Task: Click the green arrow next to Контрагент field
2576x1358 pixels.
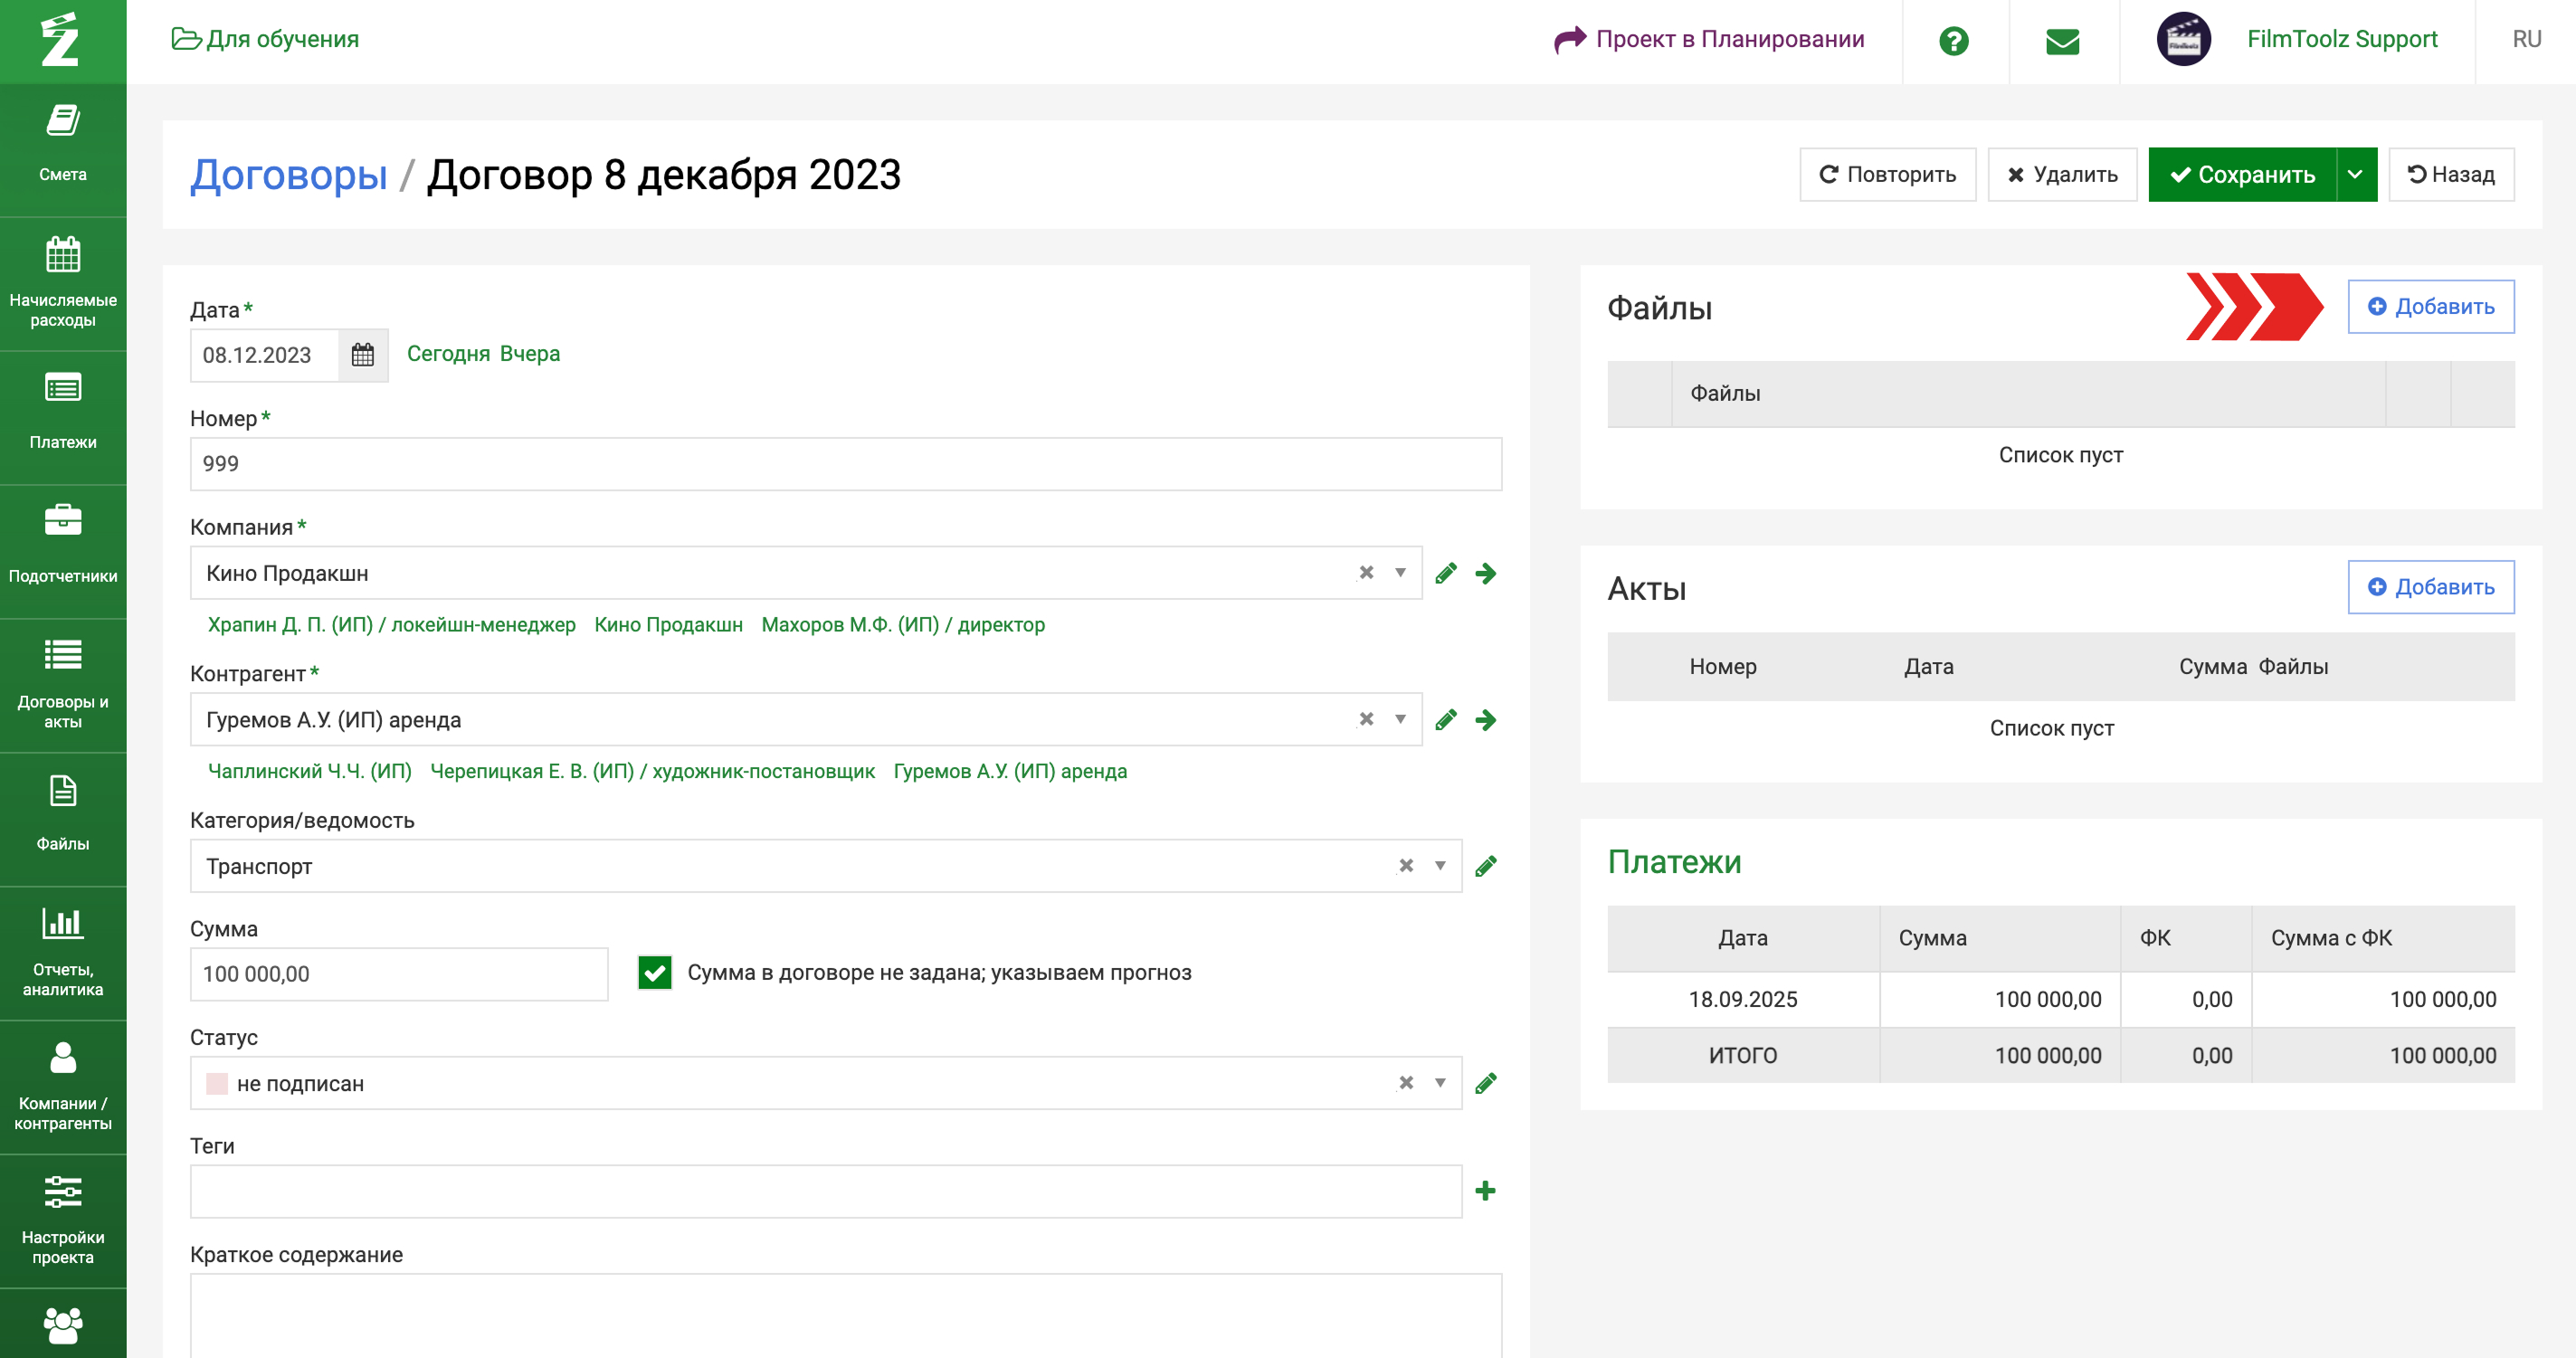Action: coord(1485,720)
